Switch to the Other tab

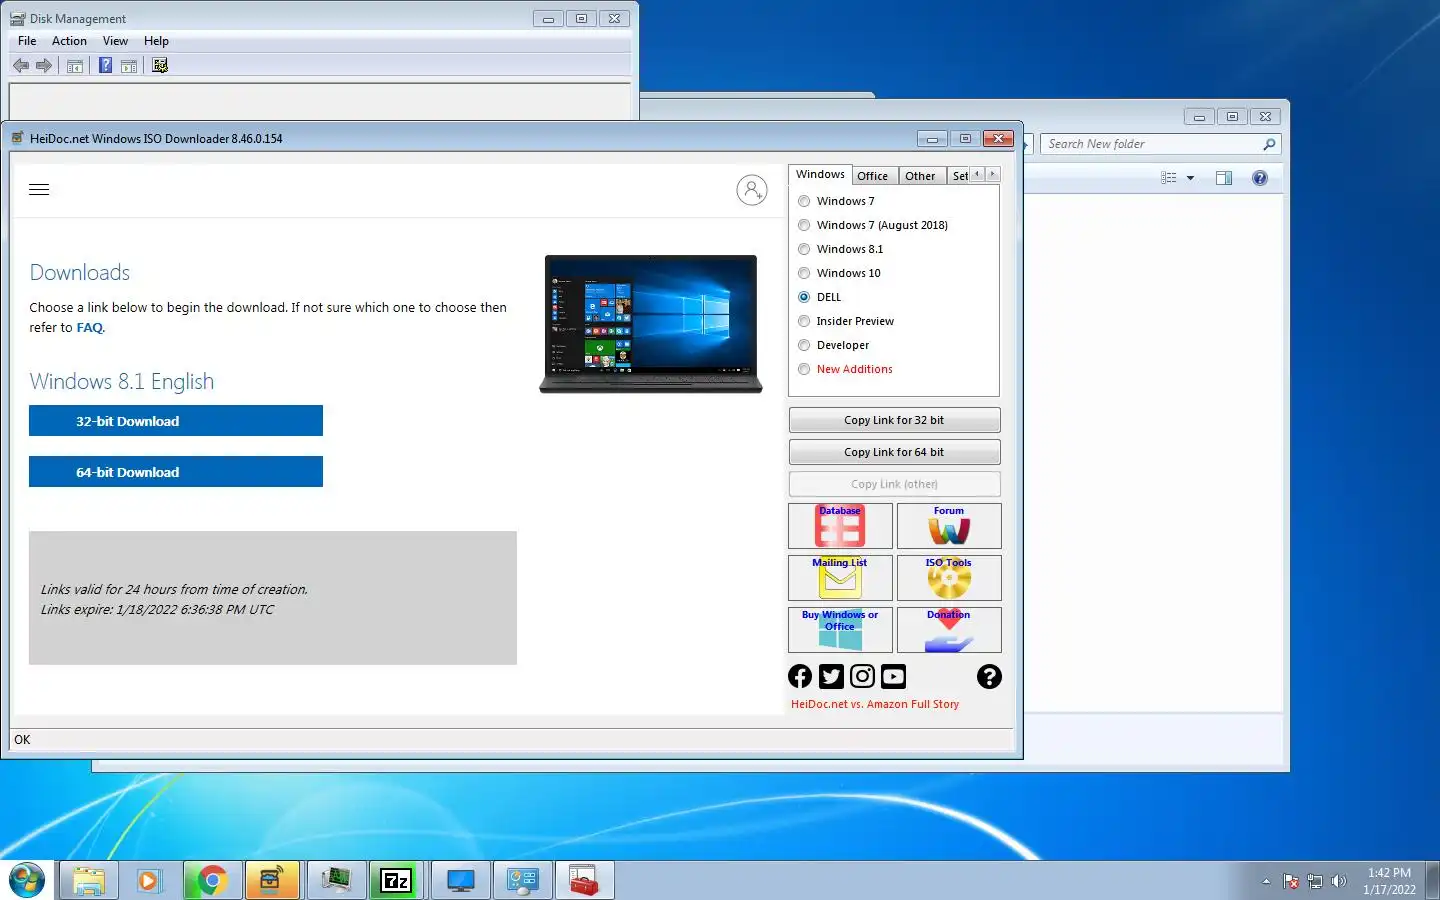920,176
